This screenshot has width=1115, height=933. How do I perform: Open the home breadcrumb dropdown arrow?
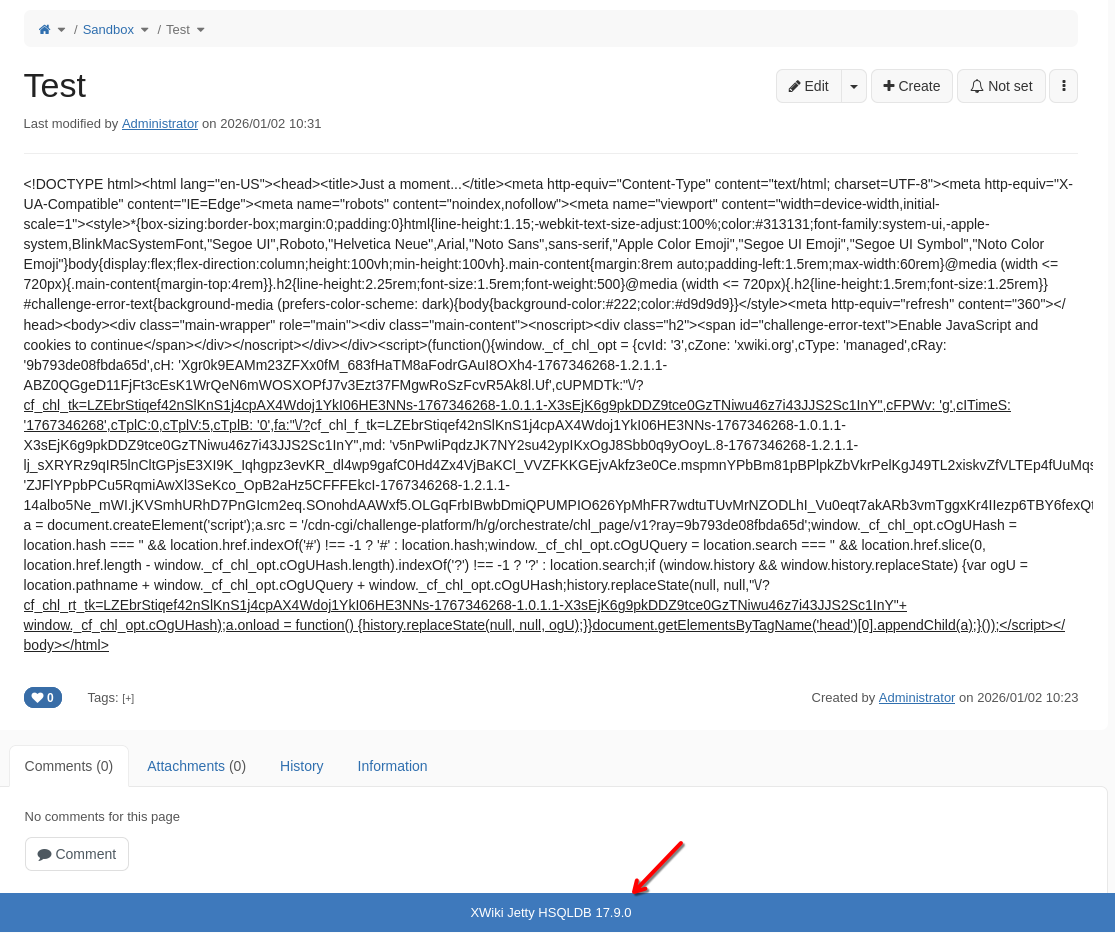tap(62, 30)
